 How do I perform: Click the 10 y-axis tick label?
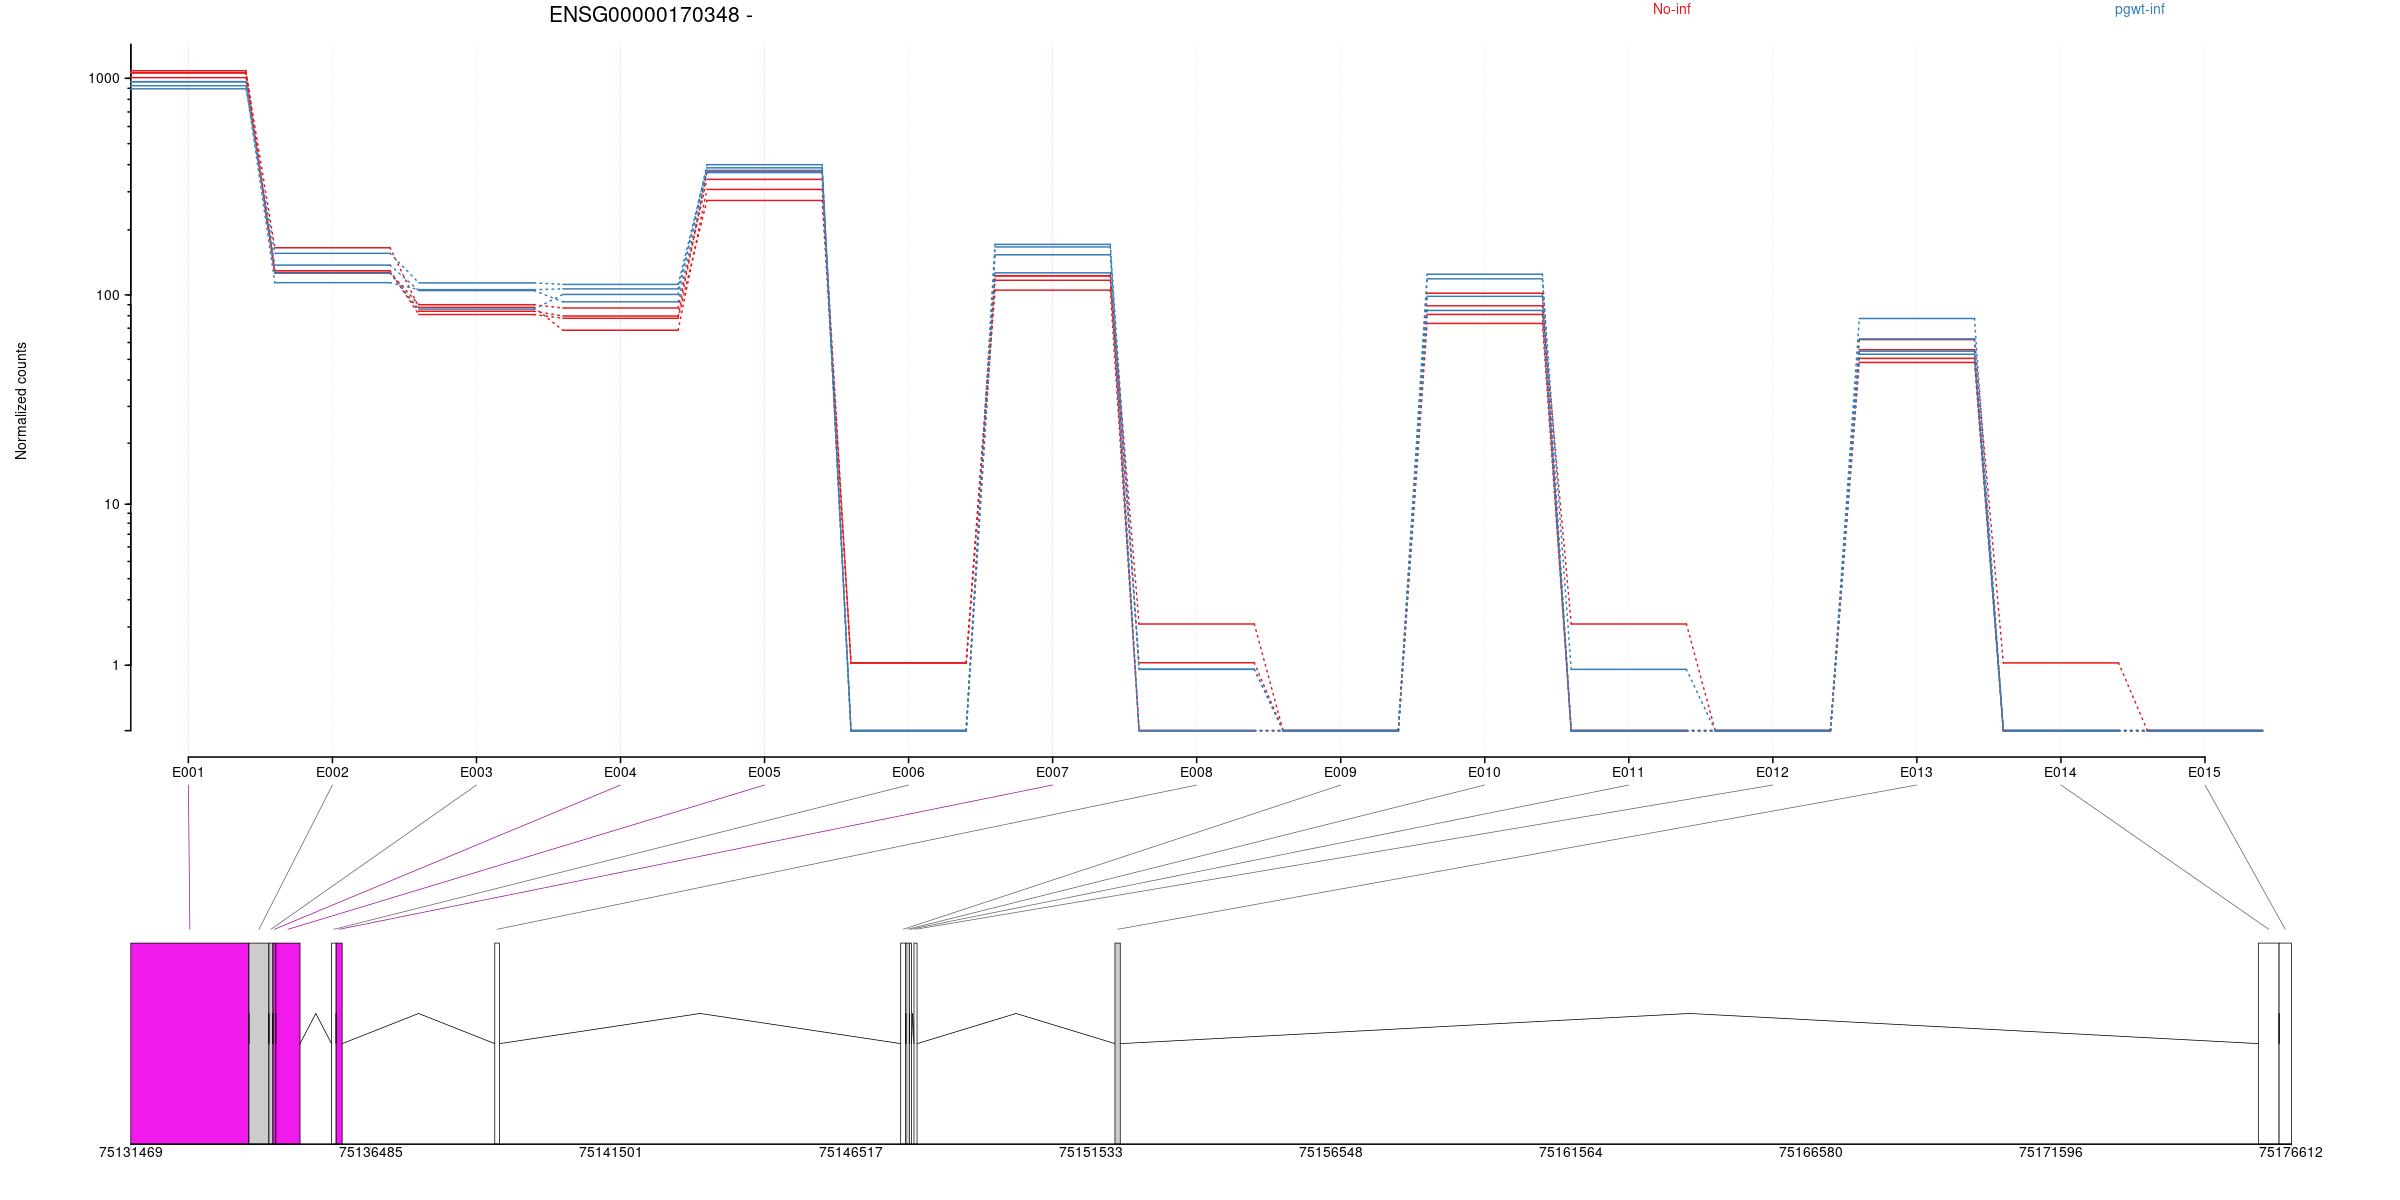pyautogui.click(x=111, y=504)
